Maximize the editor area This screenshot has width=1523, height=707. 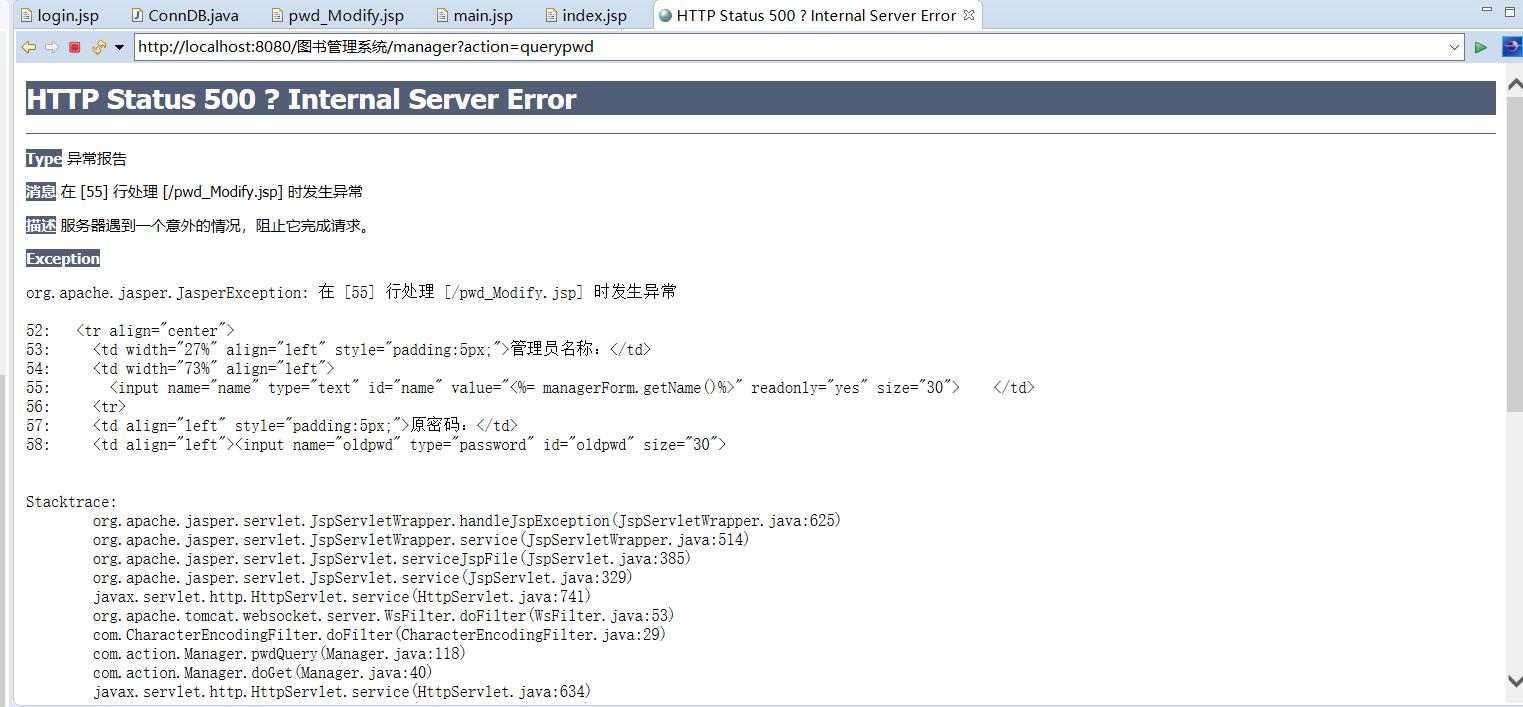click(1510, 11)
